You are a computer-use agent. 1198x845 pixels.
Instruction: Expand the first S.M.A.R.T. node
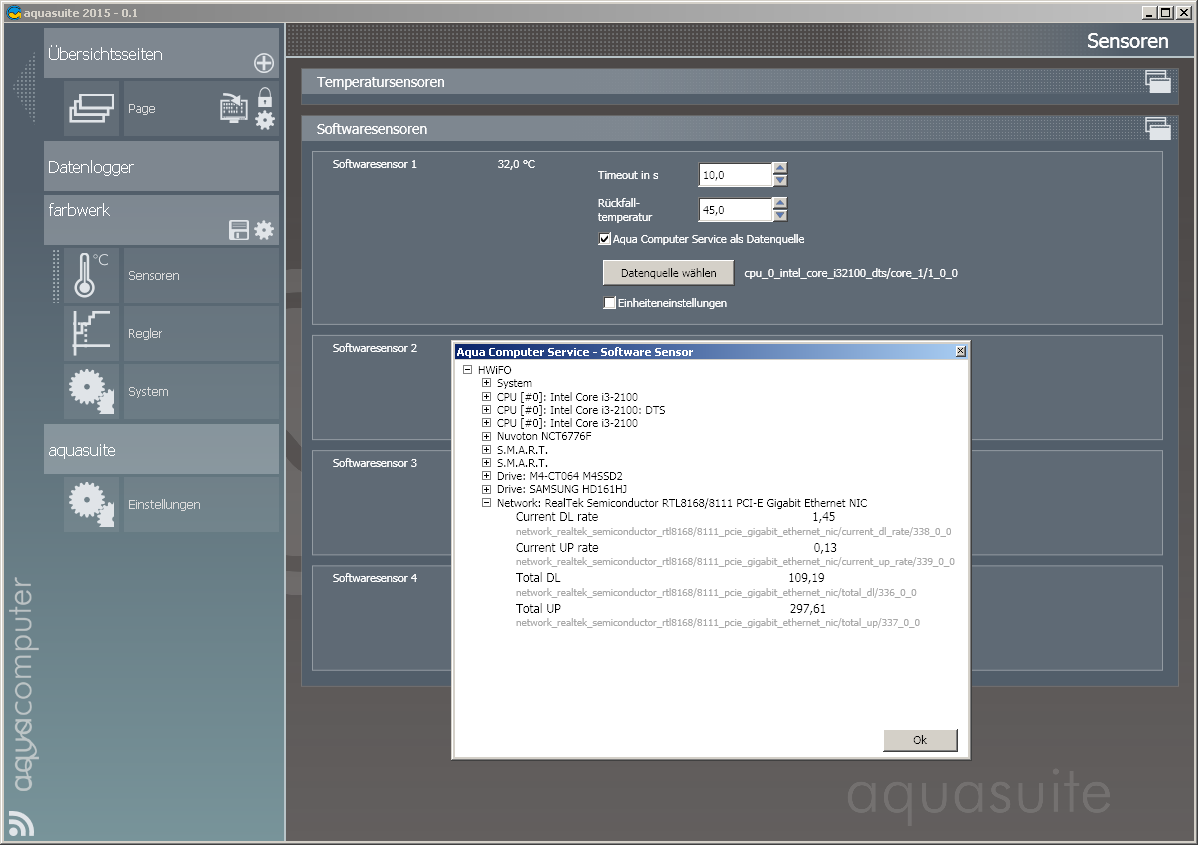pyautogui.click(x=486, y=449)
